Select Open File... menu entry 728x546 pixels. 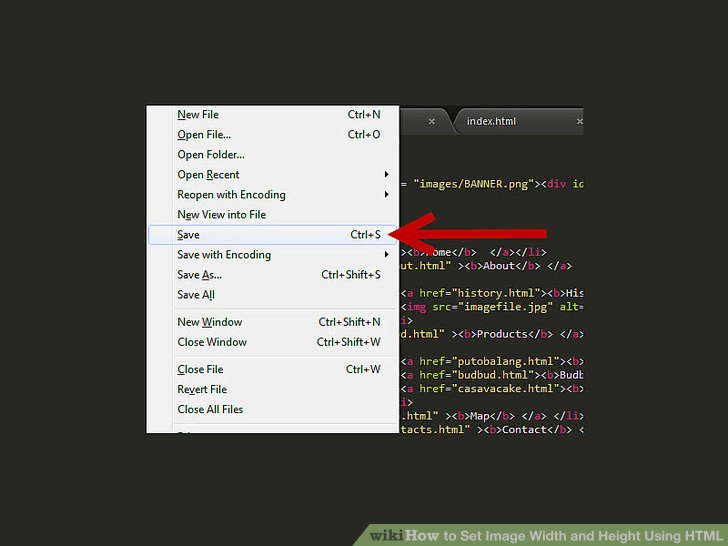pyautogui.click(x=273, y=135)
